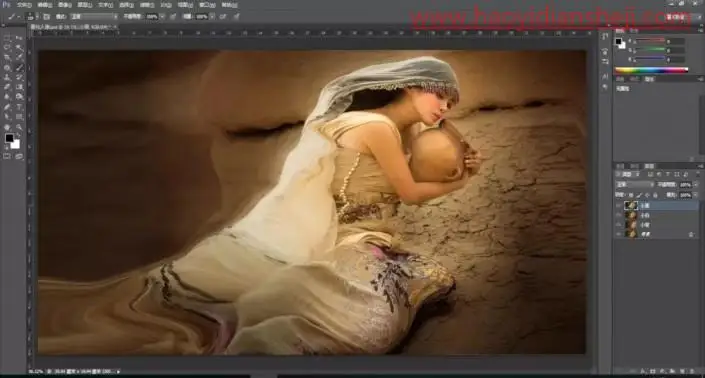Toggle Quick Mask mode in toolbox
705x378 pixels.
pyautogui.click(x=7, y=156)
